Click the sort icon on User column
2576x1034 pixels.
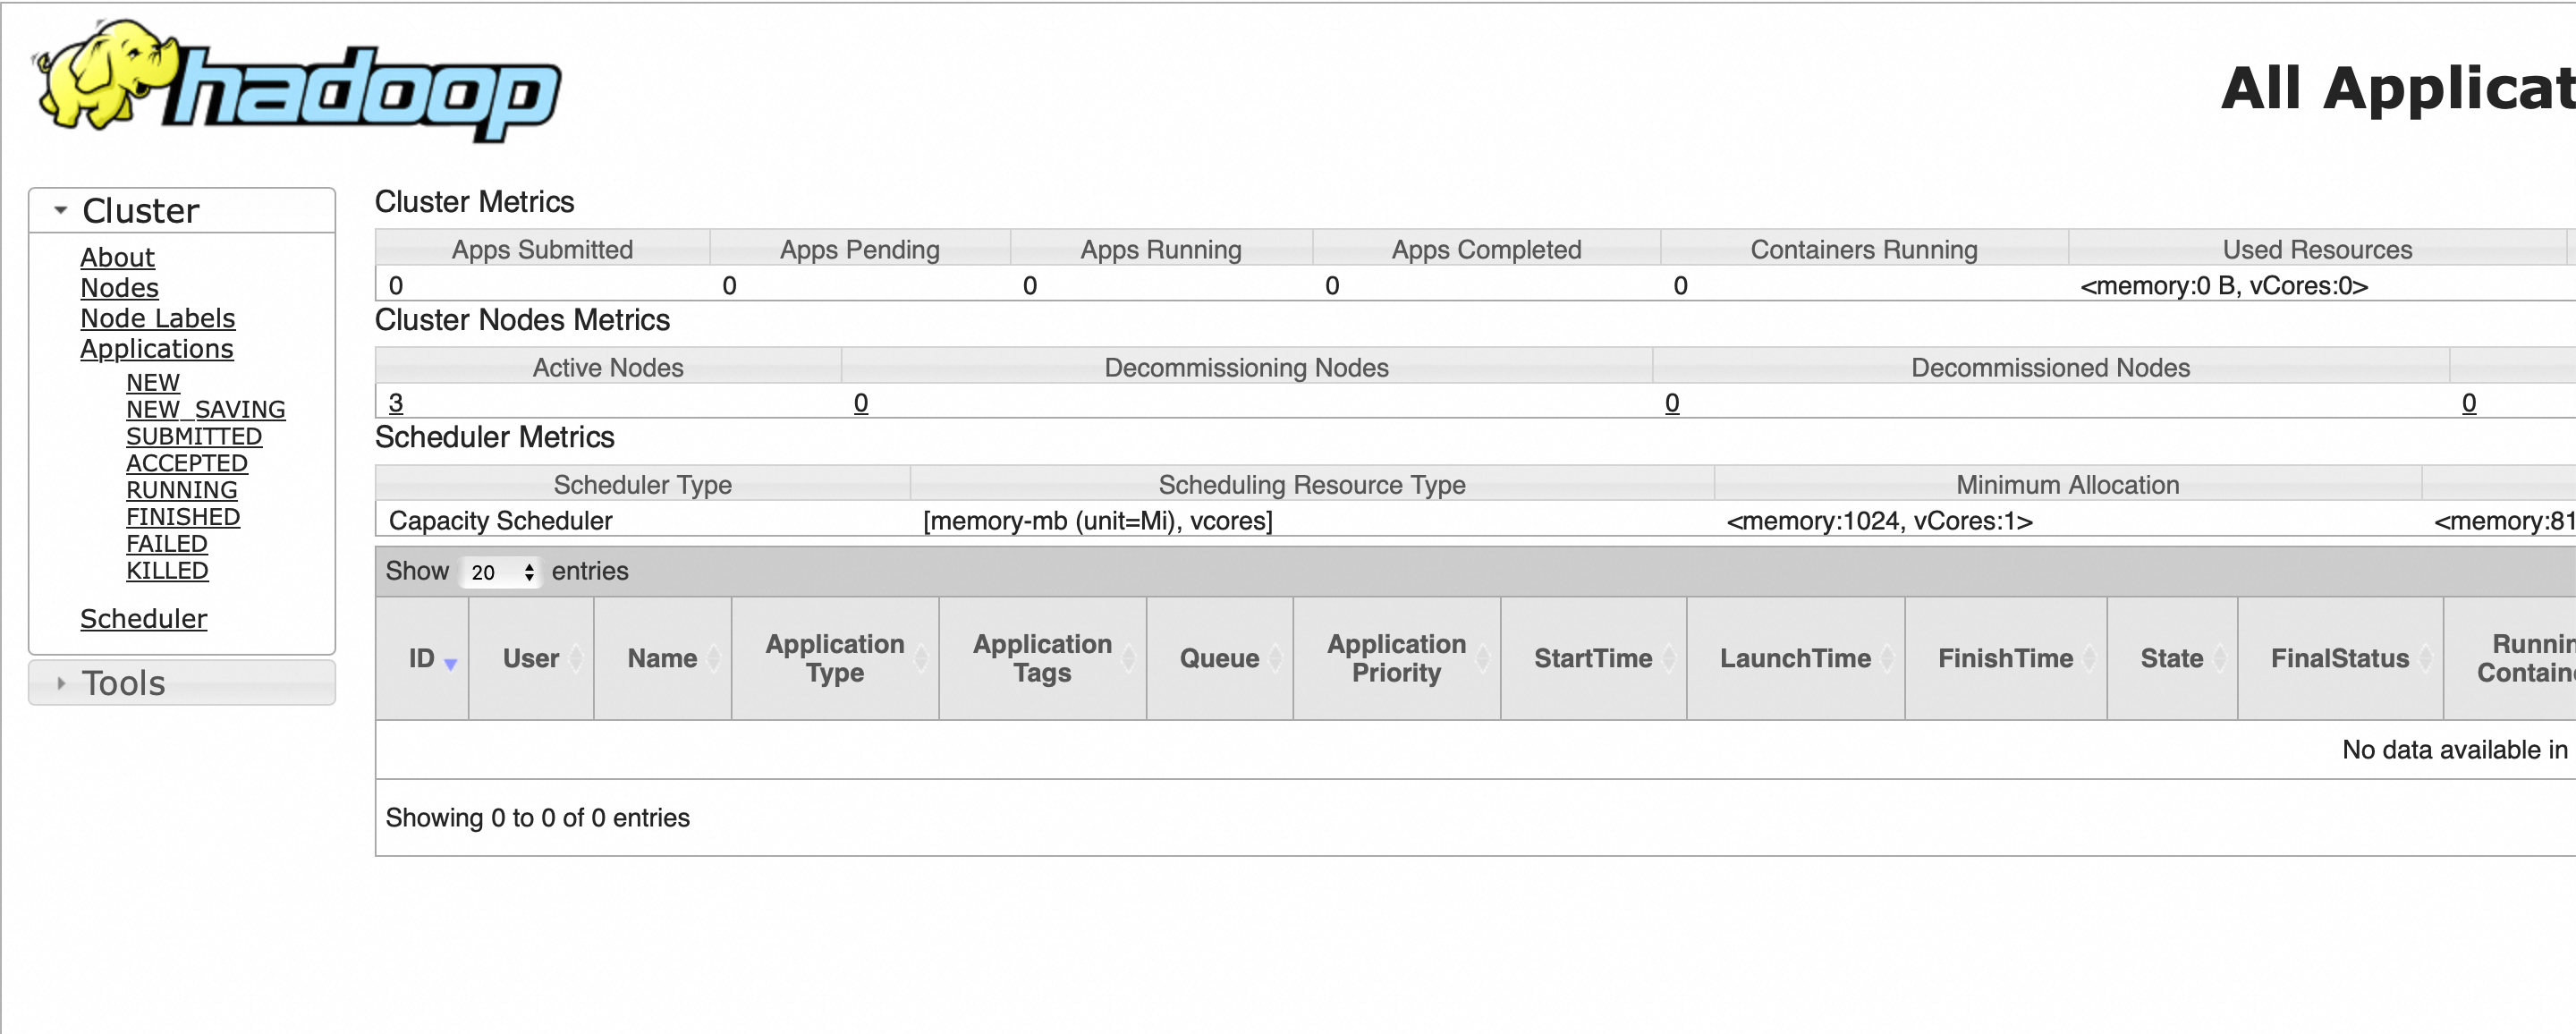(x=577, y=658)
